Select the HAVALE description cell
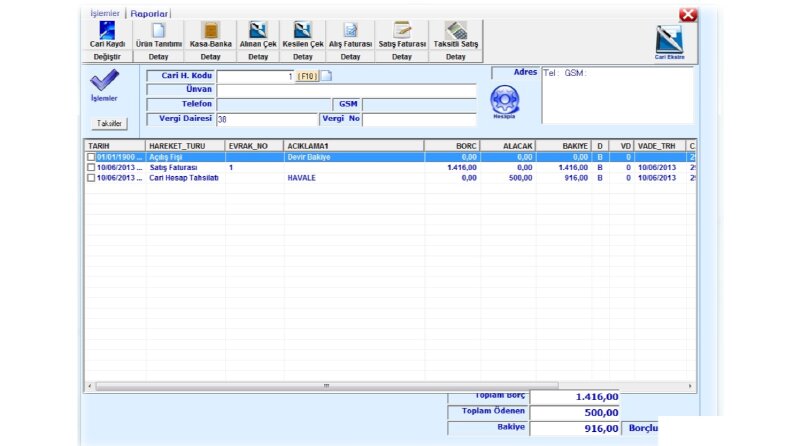The width and height of the screenshot is (793, 446). pos(354,178)
